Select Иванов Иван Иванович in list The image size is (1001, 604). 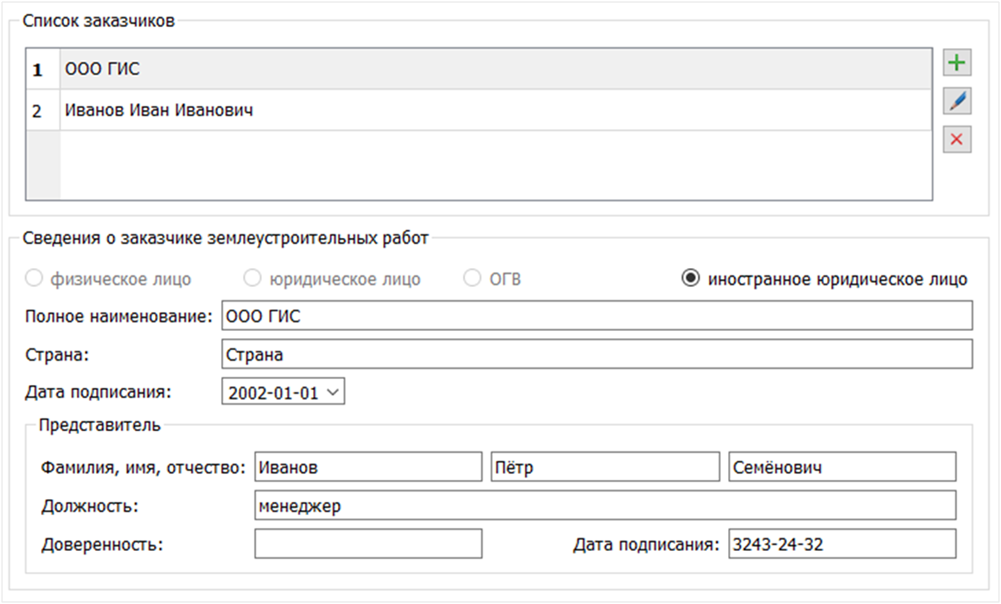tap(495, 111)
